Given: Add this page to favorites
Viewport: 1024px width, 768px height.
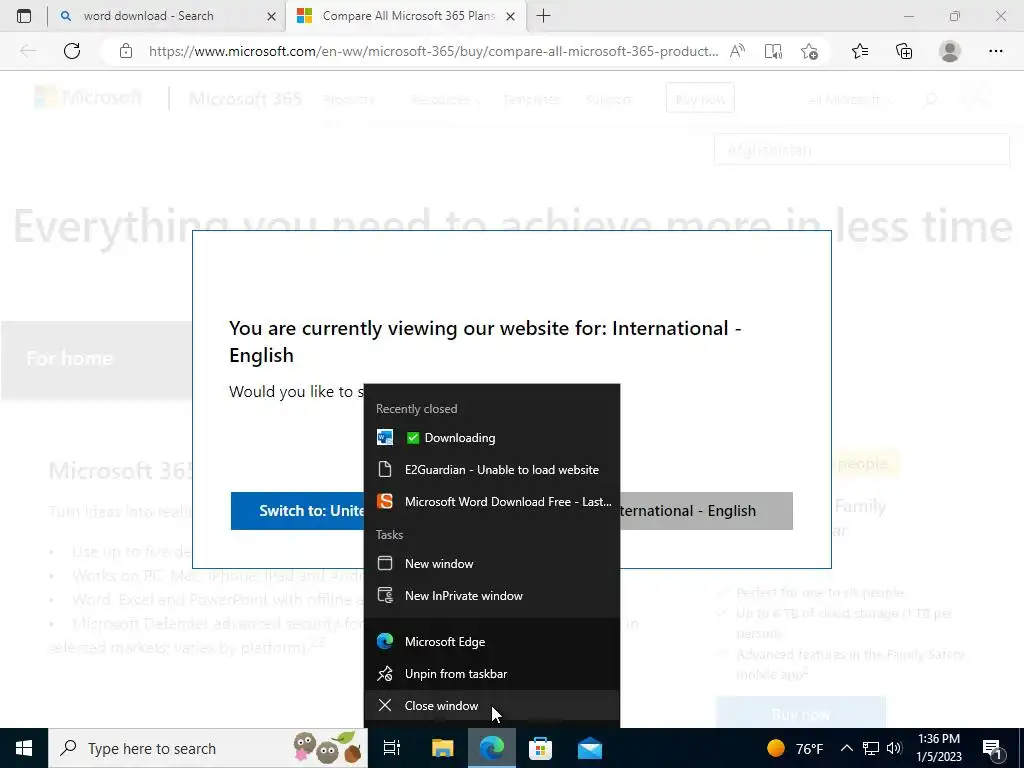Looking at the screenshot, I should 809,51.
